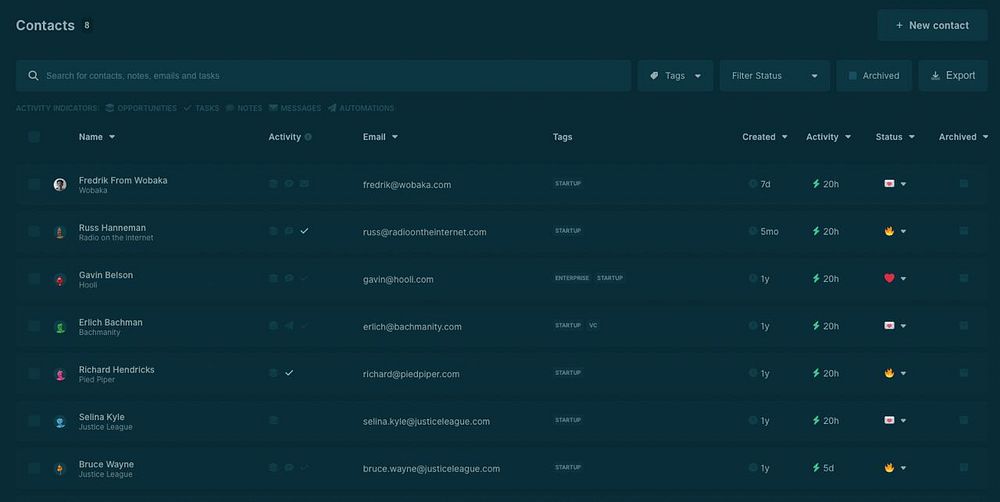Sort by the Status column header
This screenshot has width=1000, height=502.
[x=895, y=137]
